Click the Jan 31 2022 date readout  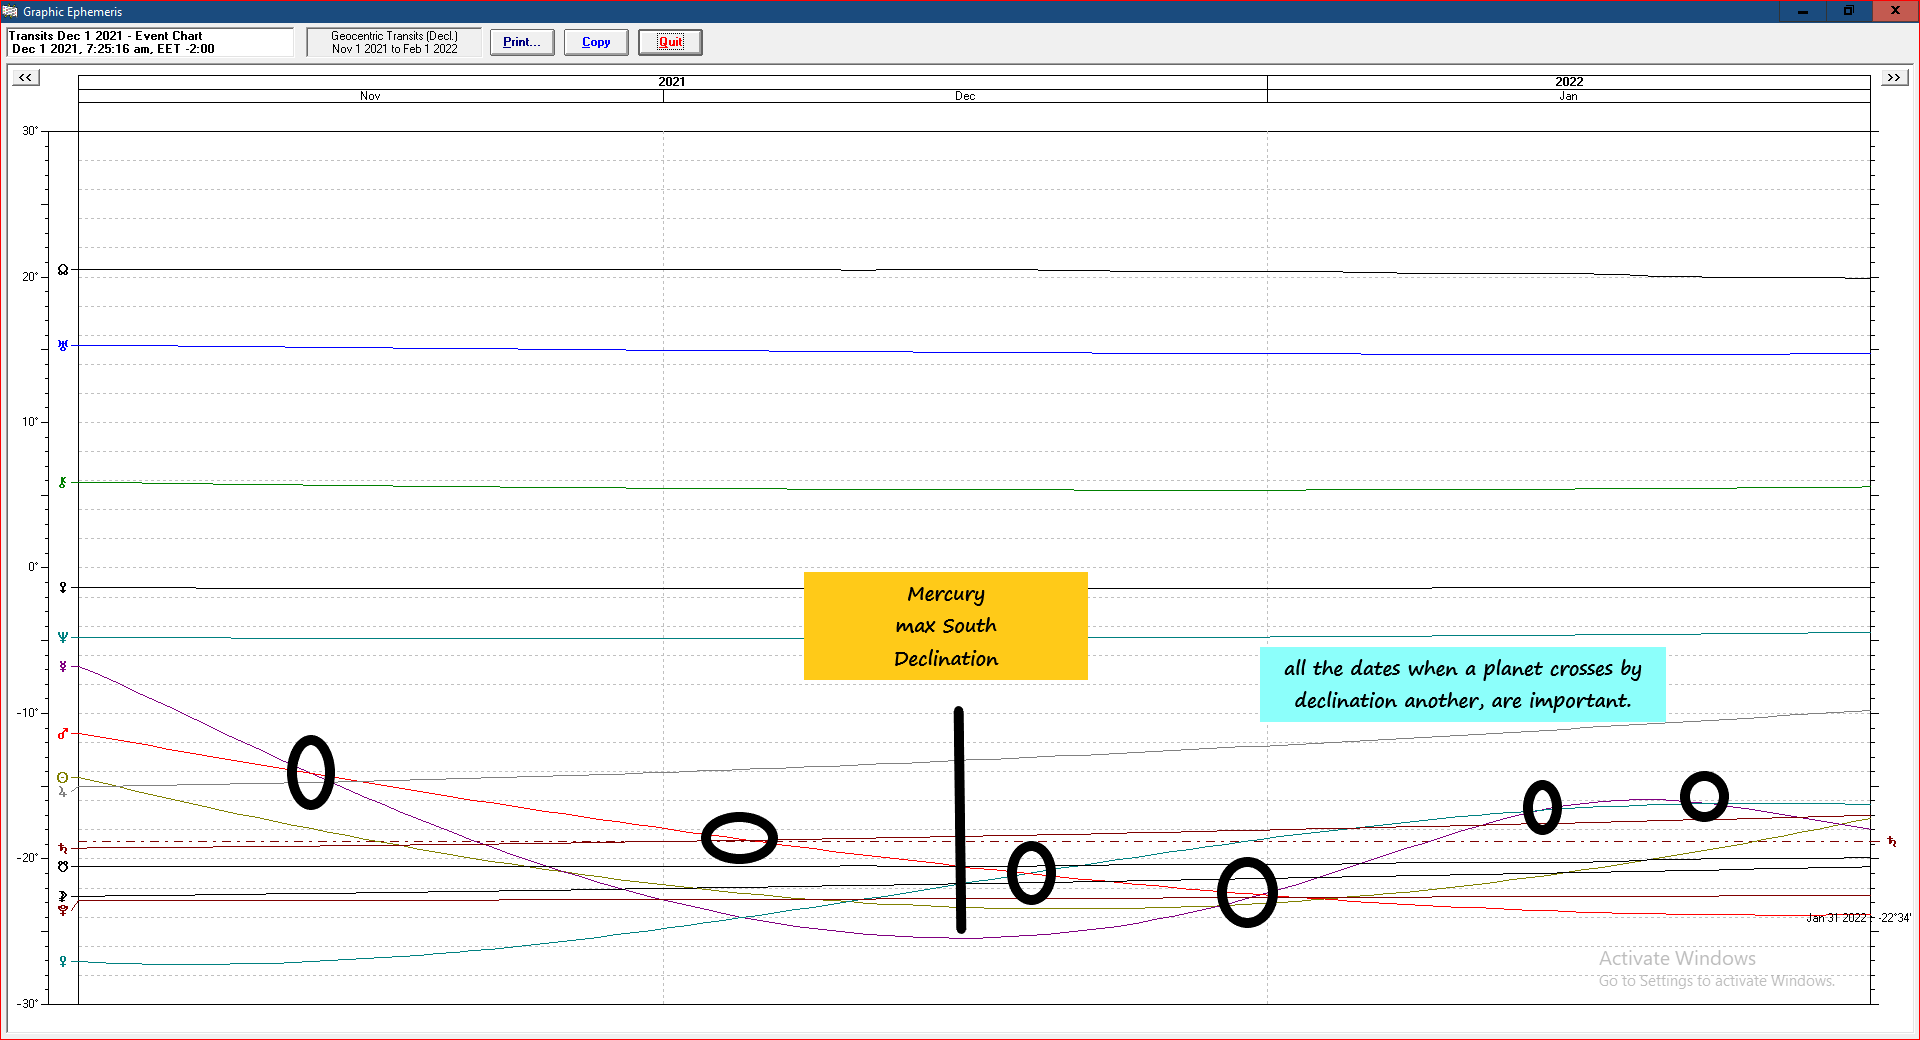1836,918
